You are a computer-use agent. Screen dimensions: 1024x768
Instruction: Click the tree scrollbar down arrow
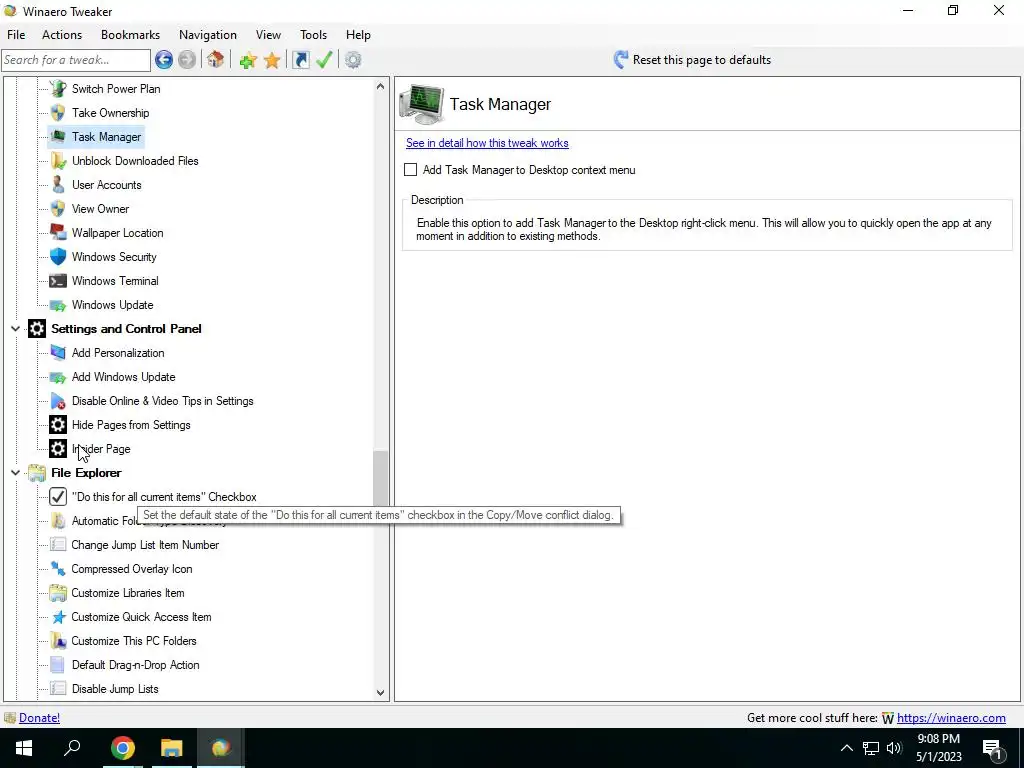pyautogui.click(x=381, y=693)
